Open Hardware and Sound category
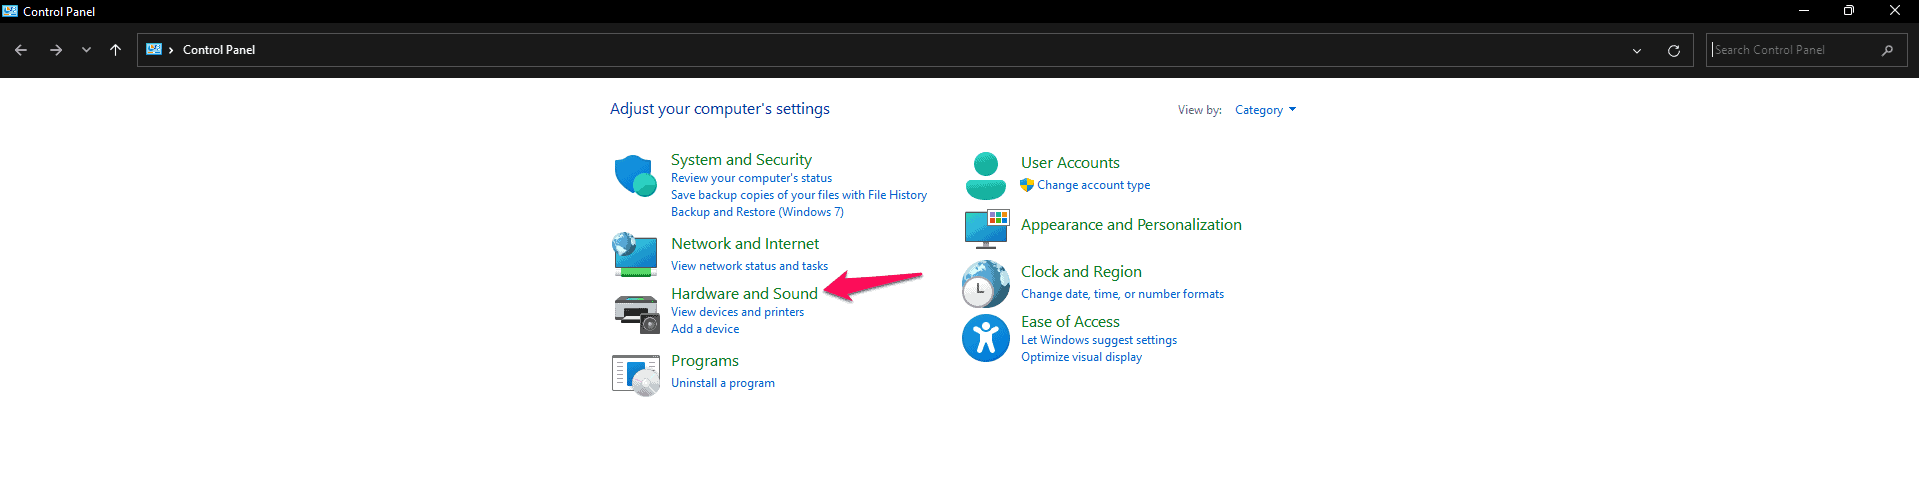The height and width of the screenshot is (479, 1919). (744, 293)
